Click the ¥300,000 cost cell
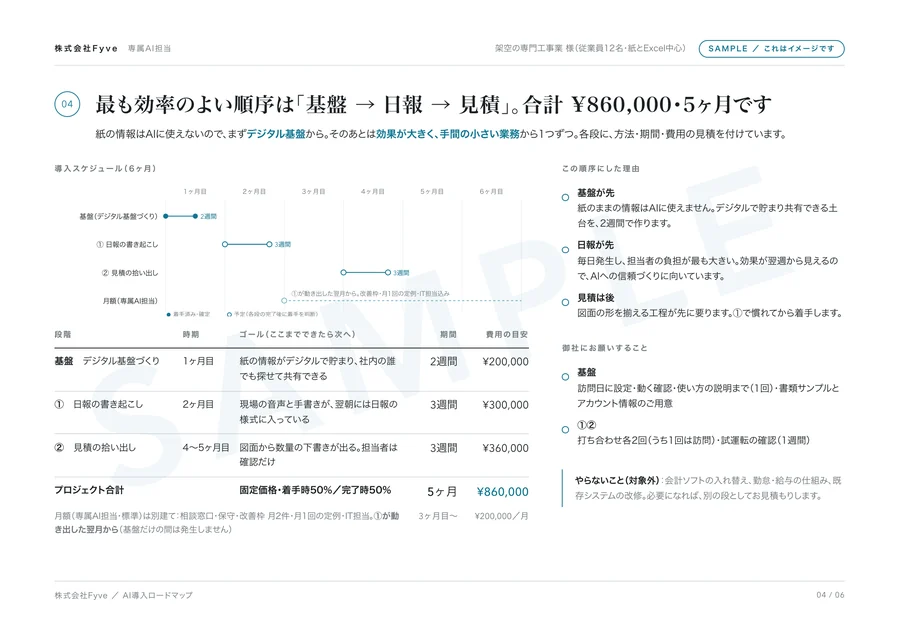This screenshot has height=636, width=900. pyautogui.click(x=505, y=405)
